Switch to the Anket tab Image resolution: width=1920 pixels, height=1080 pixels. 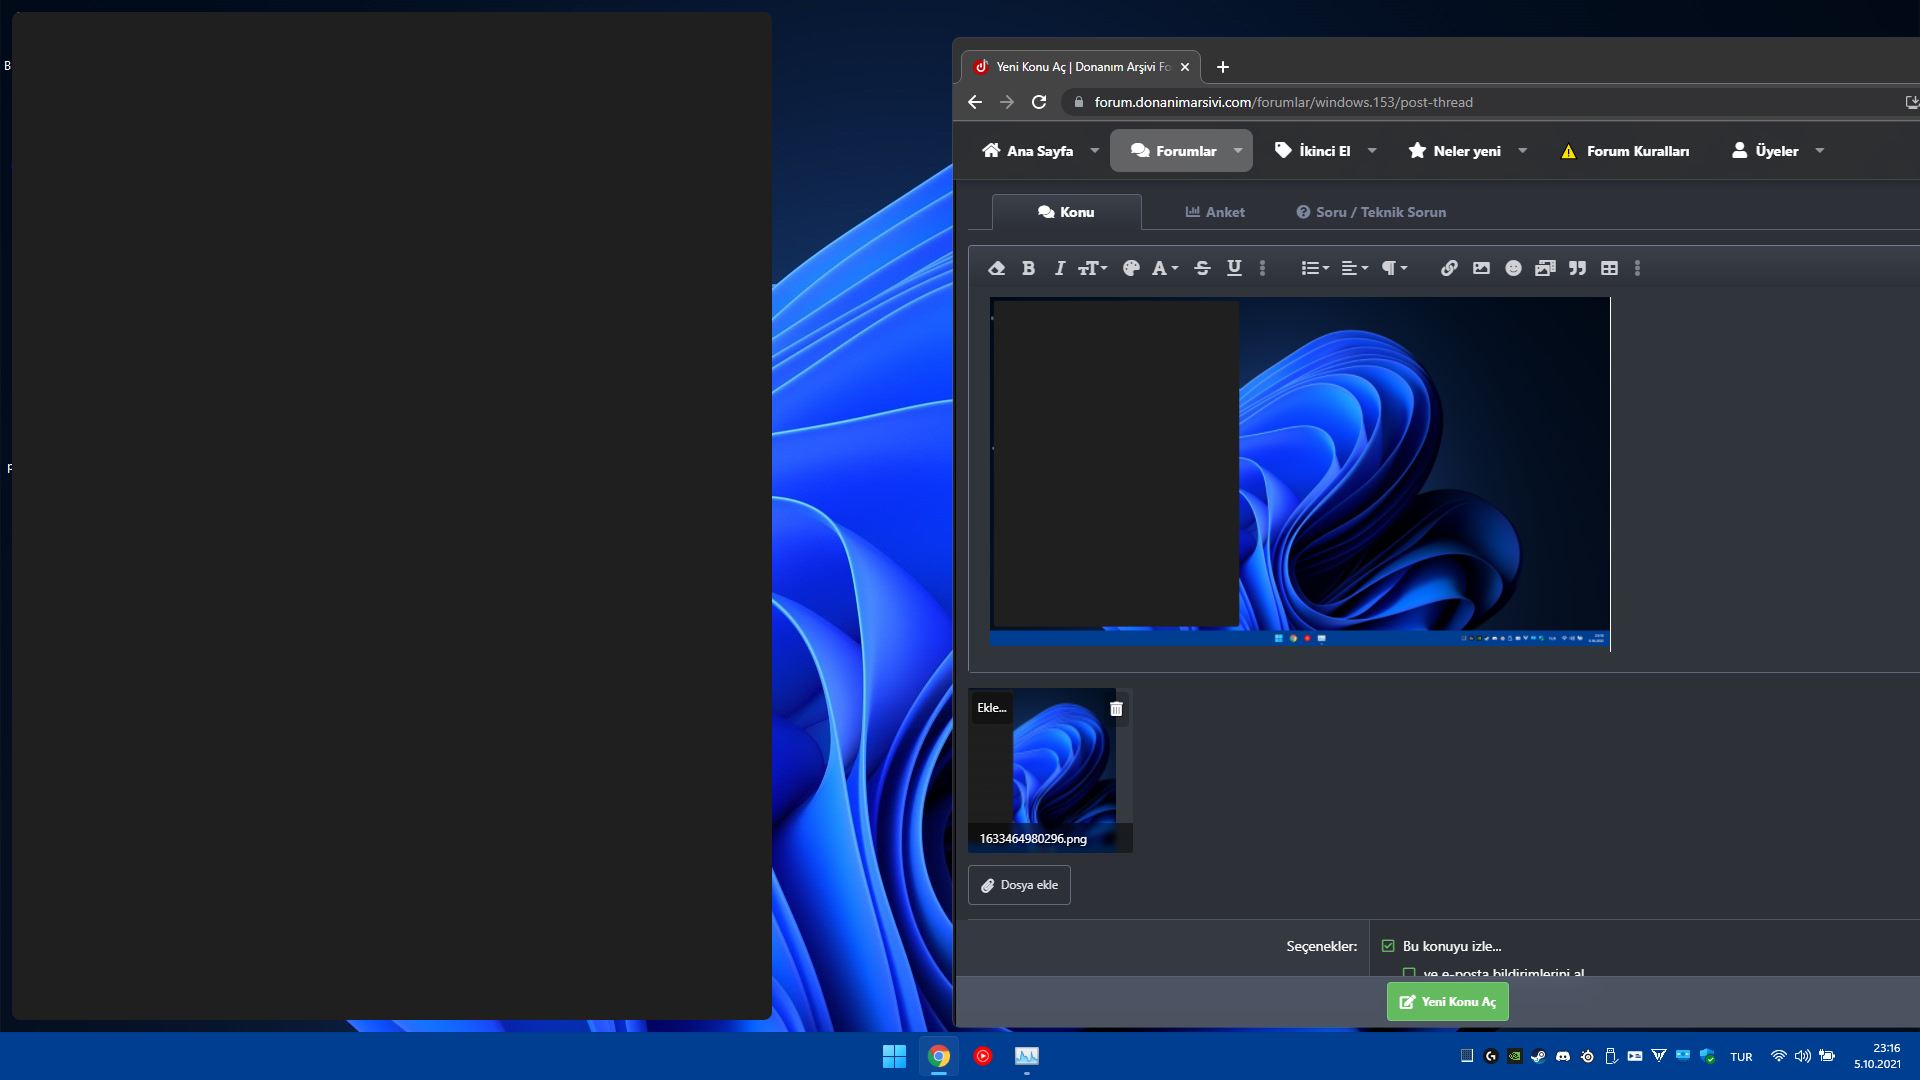coord(1215,212)
